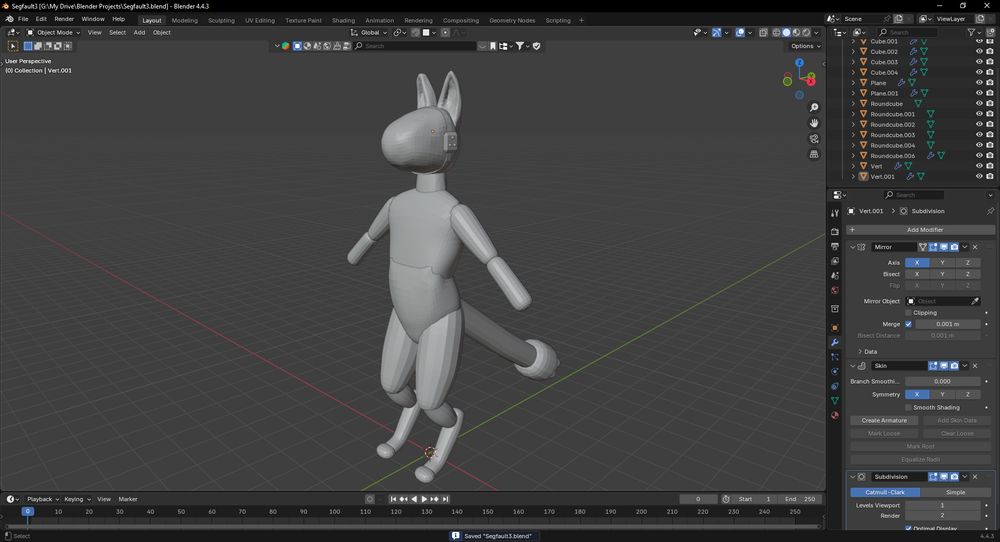Open the Object Mode dropdown

(55, 32)
